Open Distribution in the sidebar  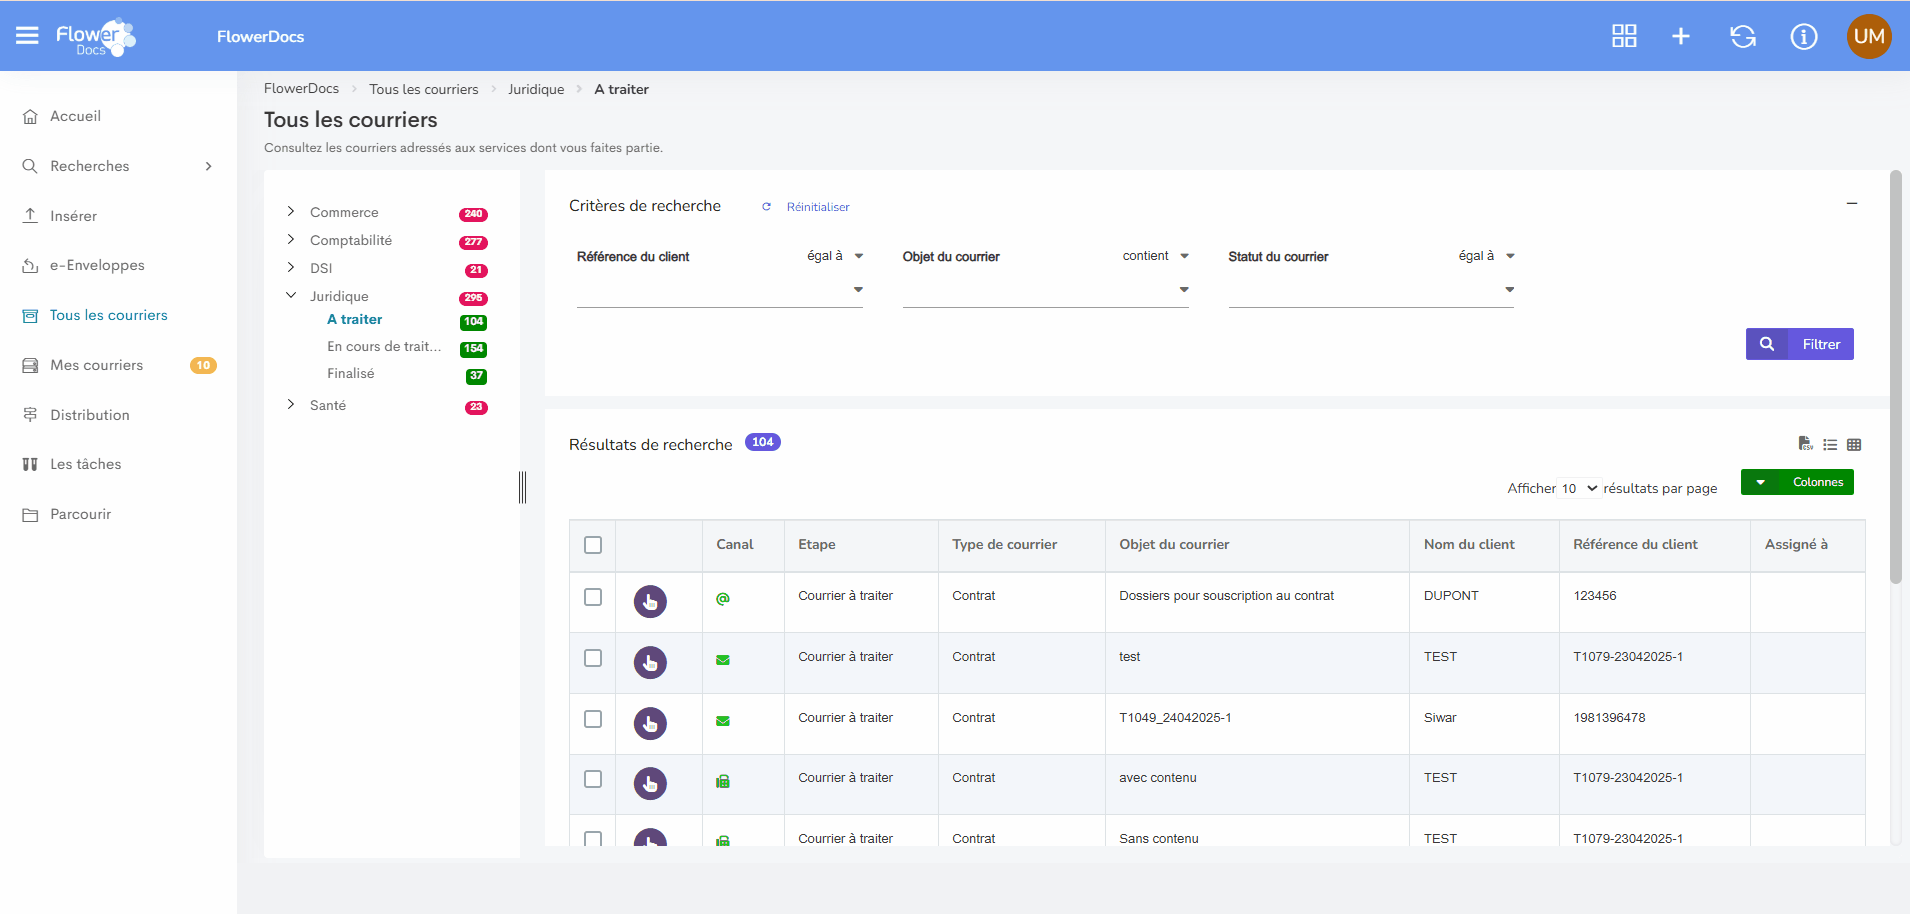click(x=90, y=415)
